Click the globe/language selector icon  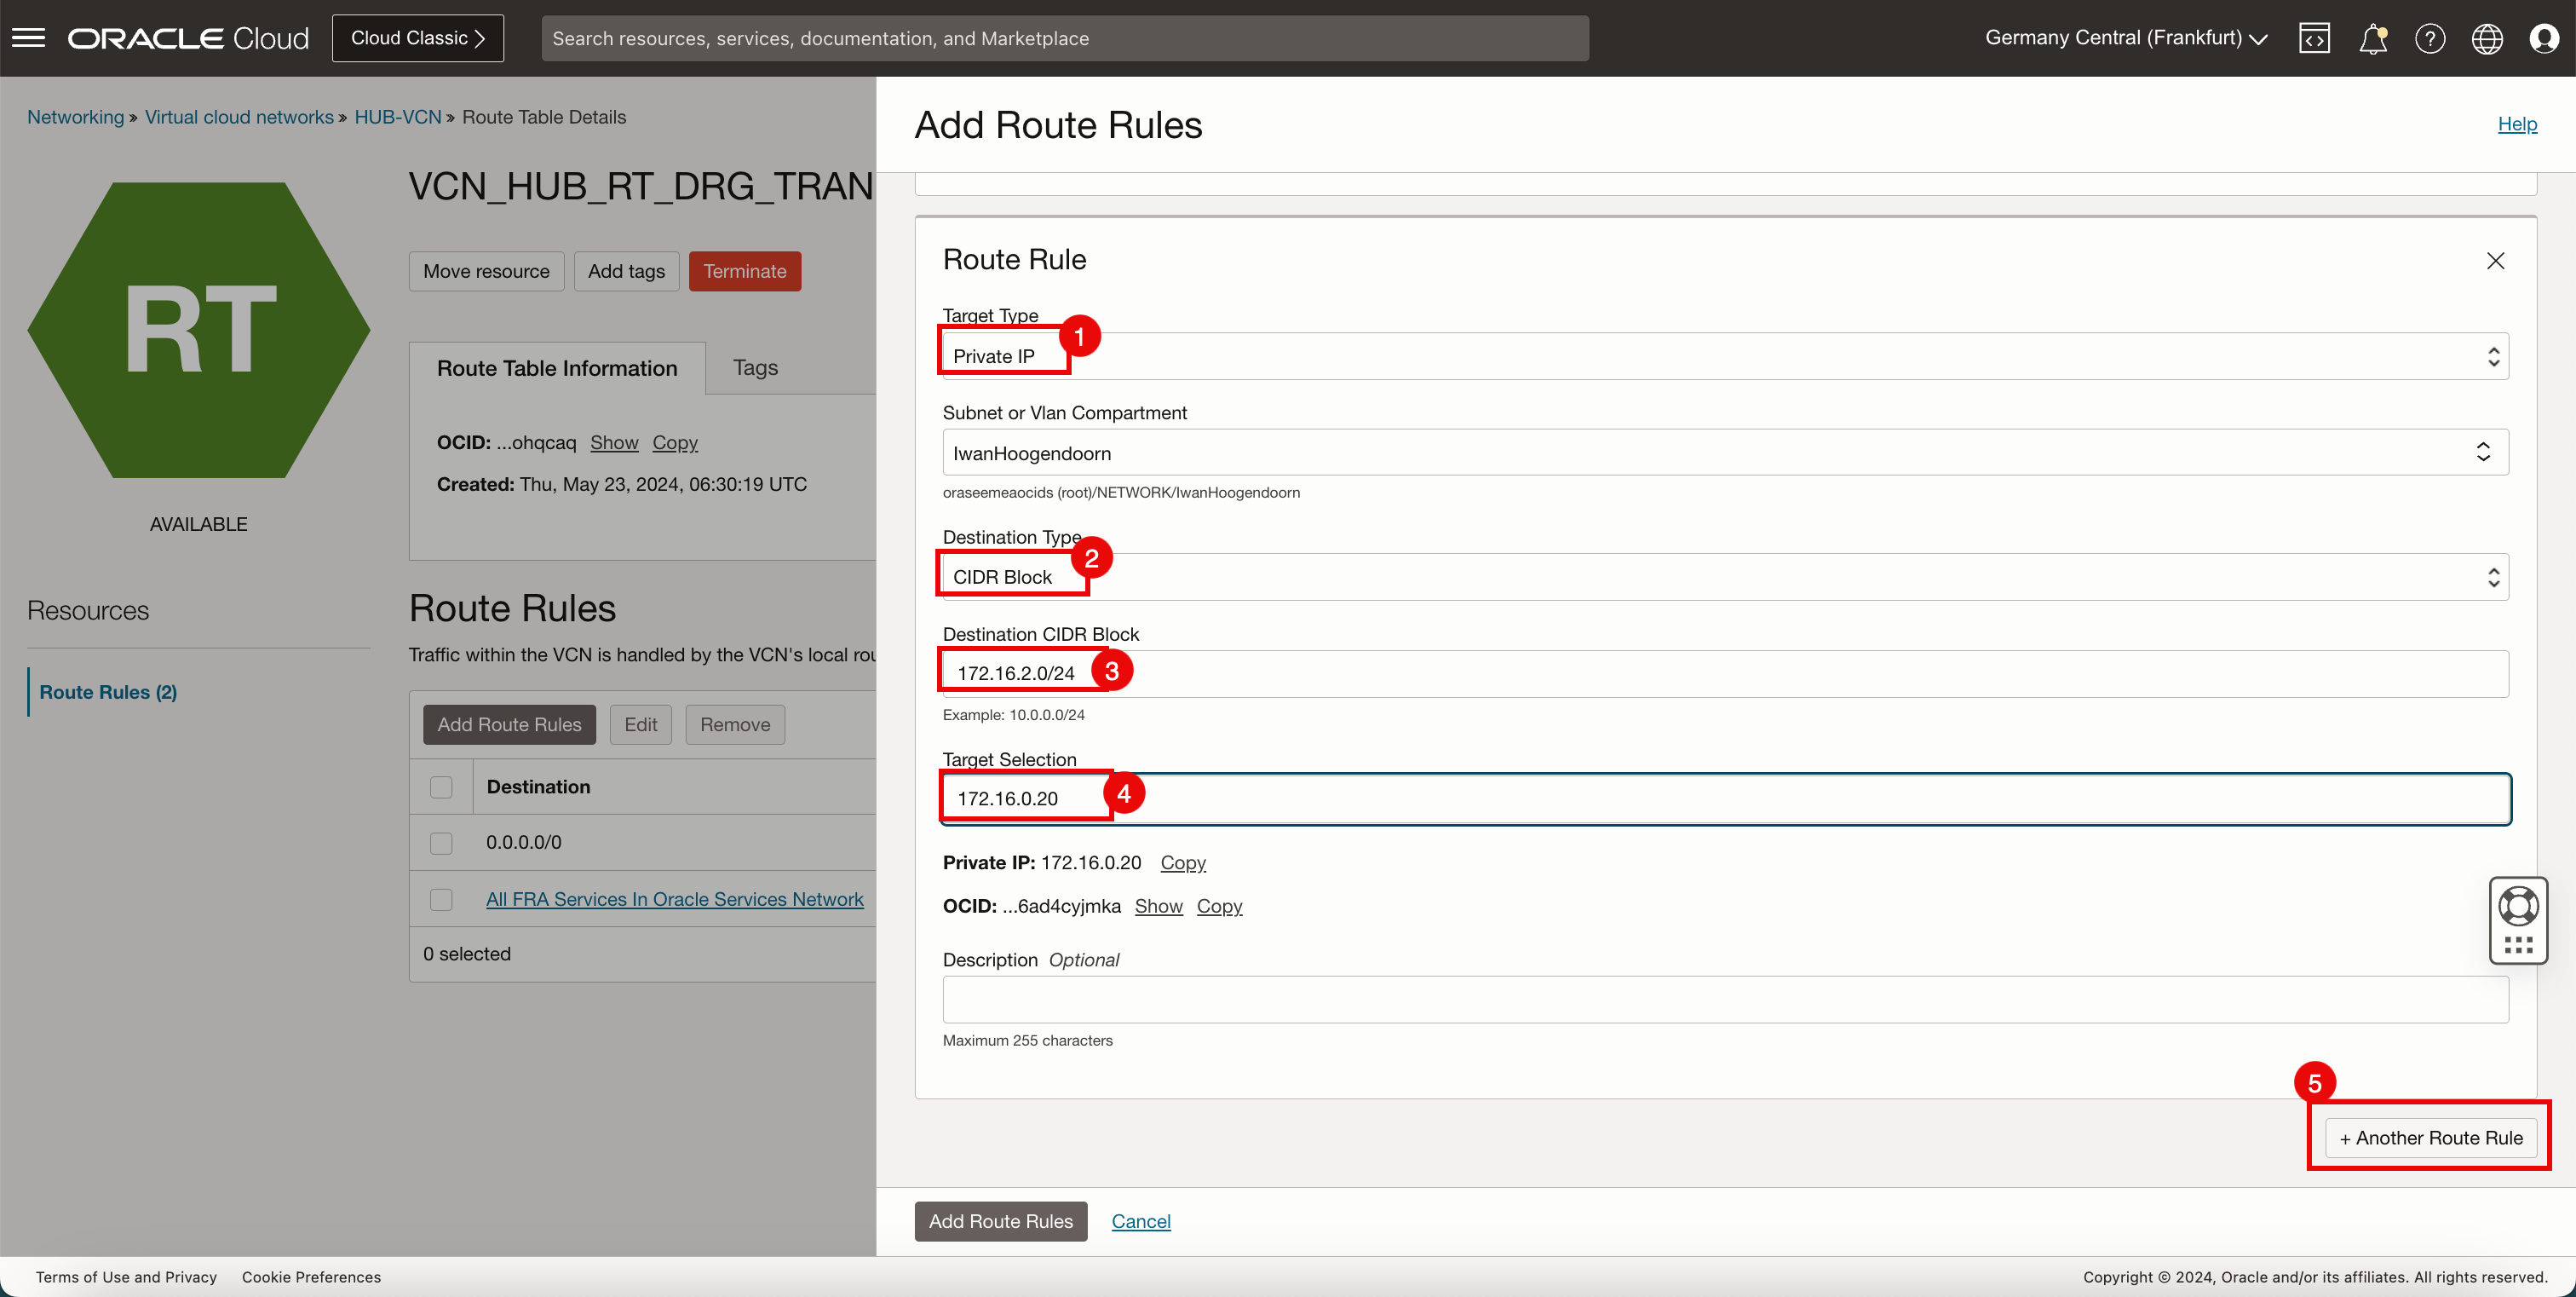(2487, 38)
